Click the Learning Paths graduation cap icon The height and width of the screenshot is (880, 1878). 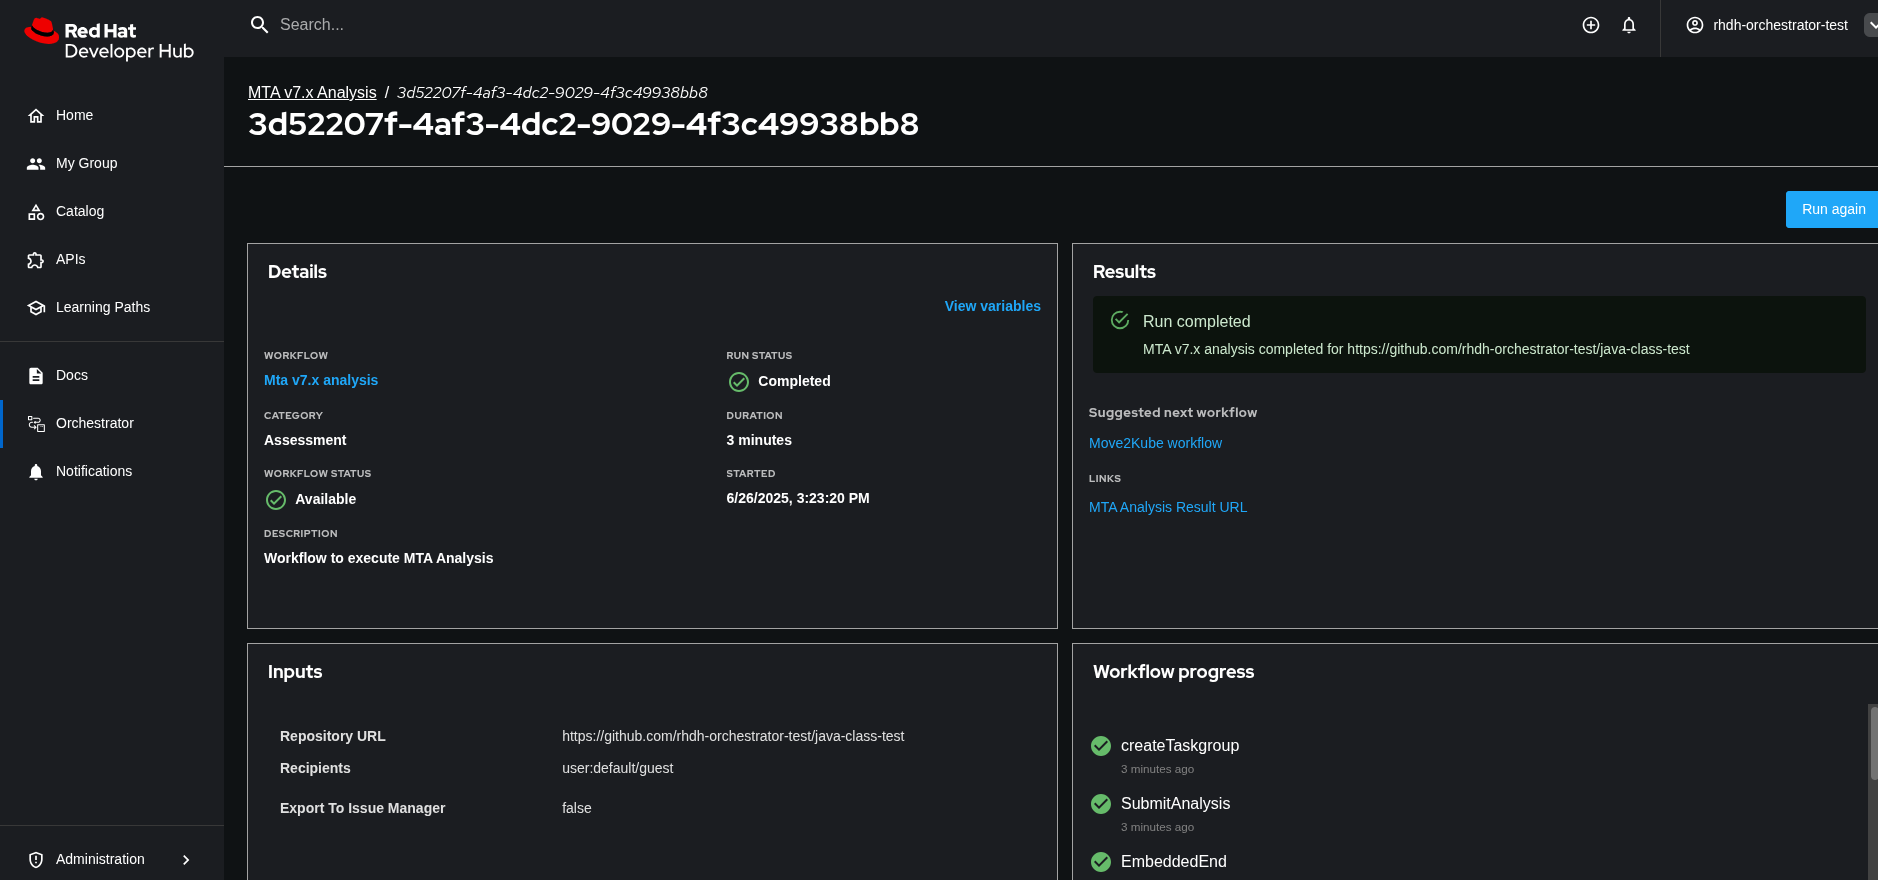(x=36, y=308)
